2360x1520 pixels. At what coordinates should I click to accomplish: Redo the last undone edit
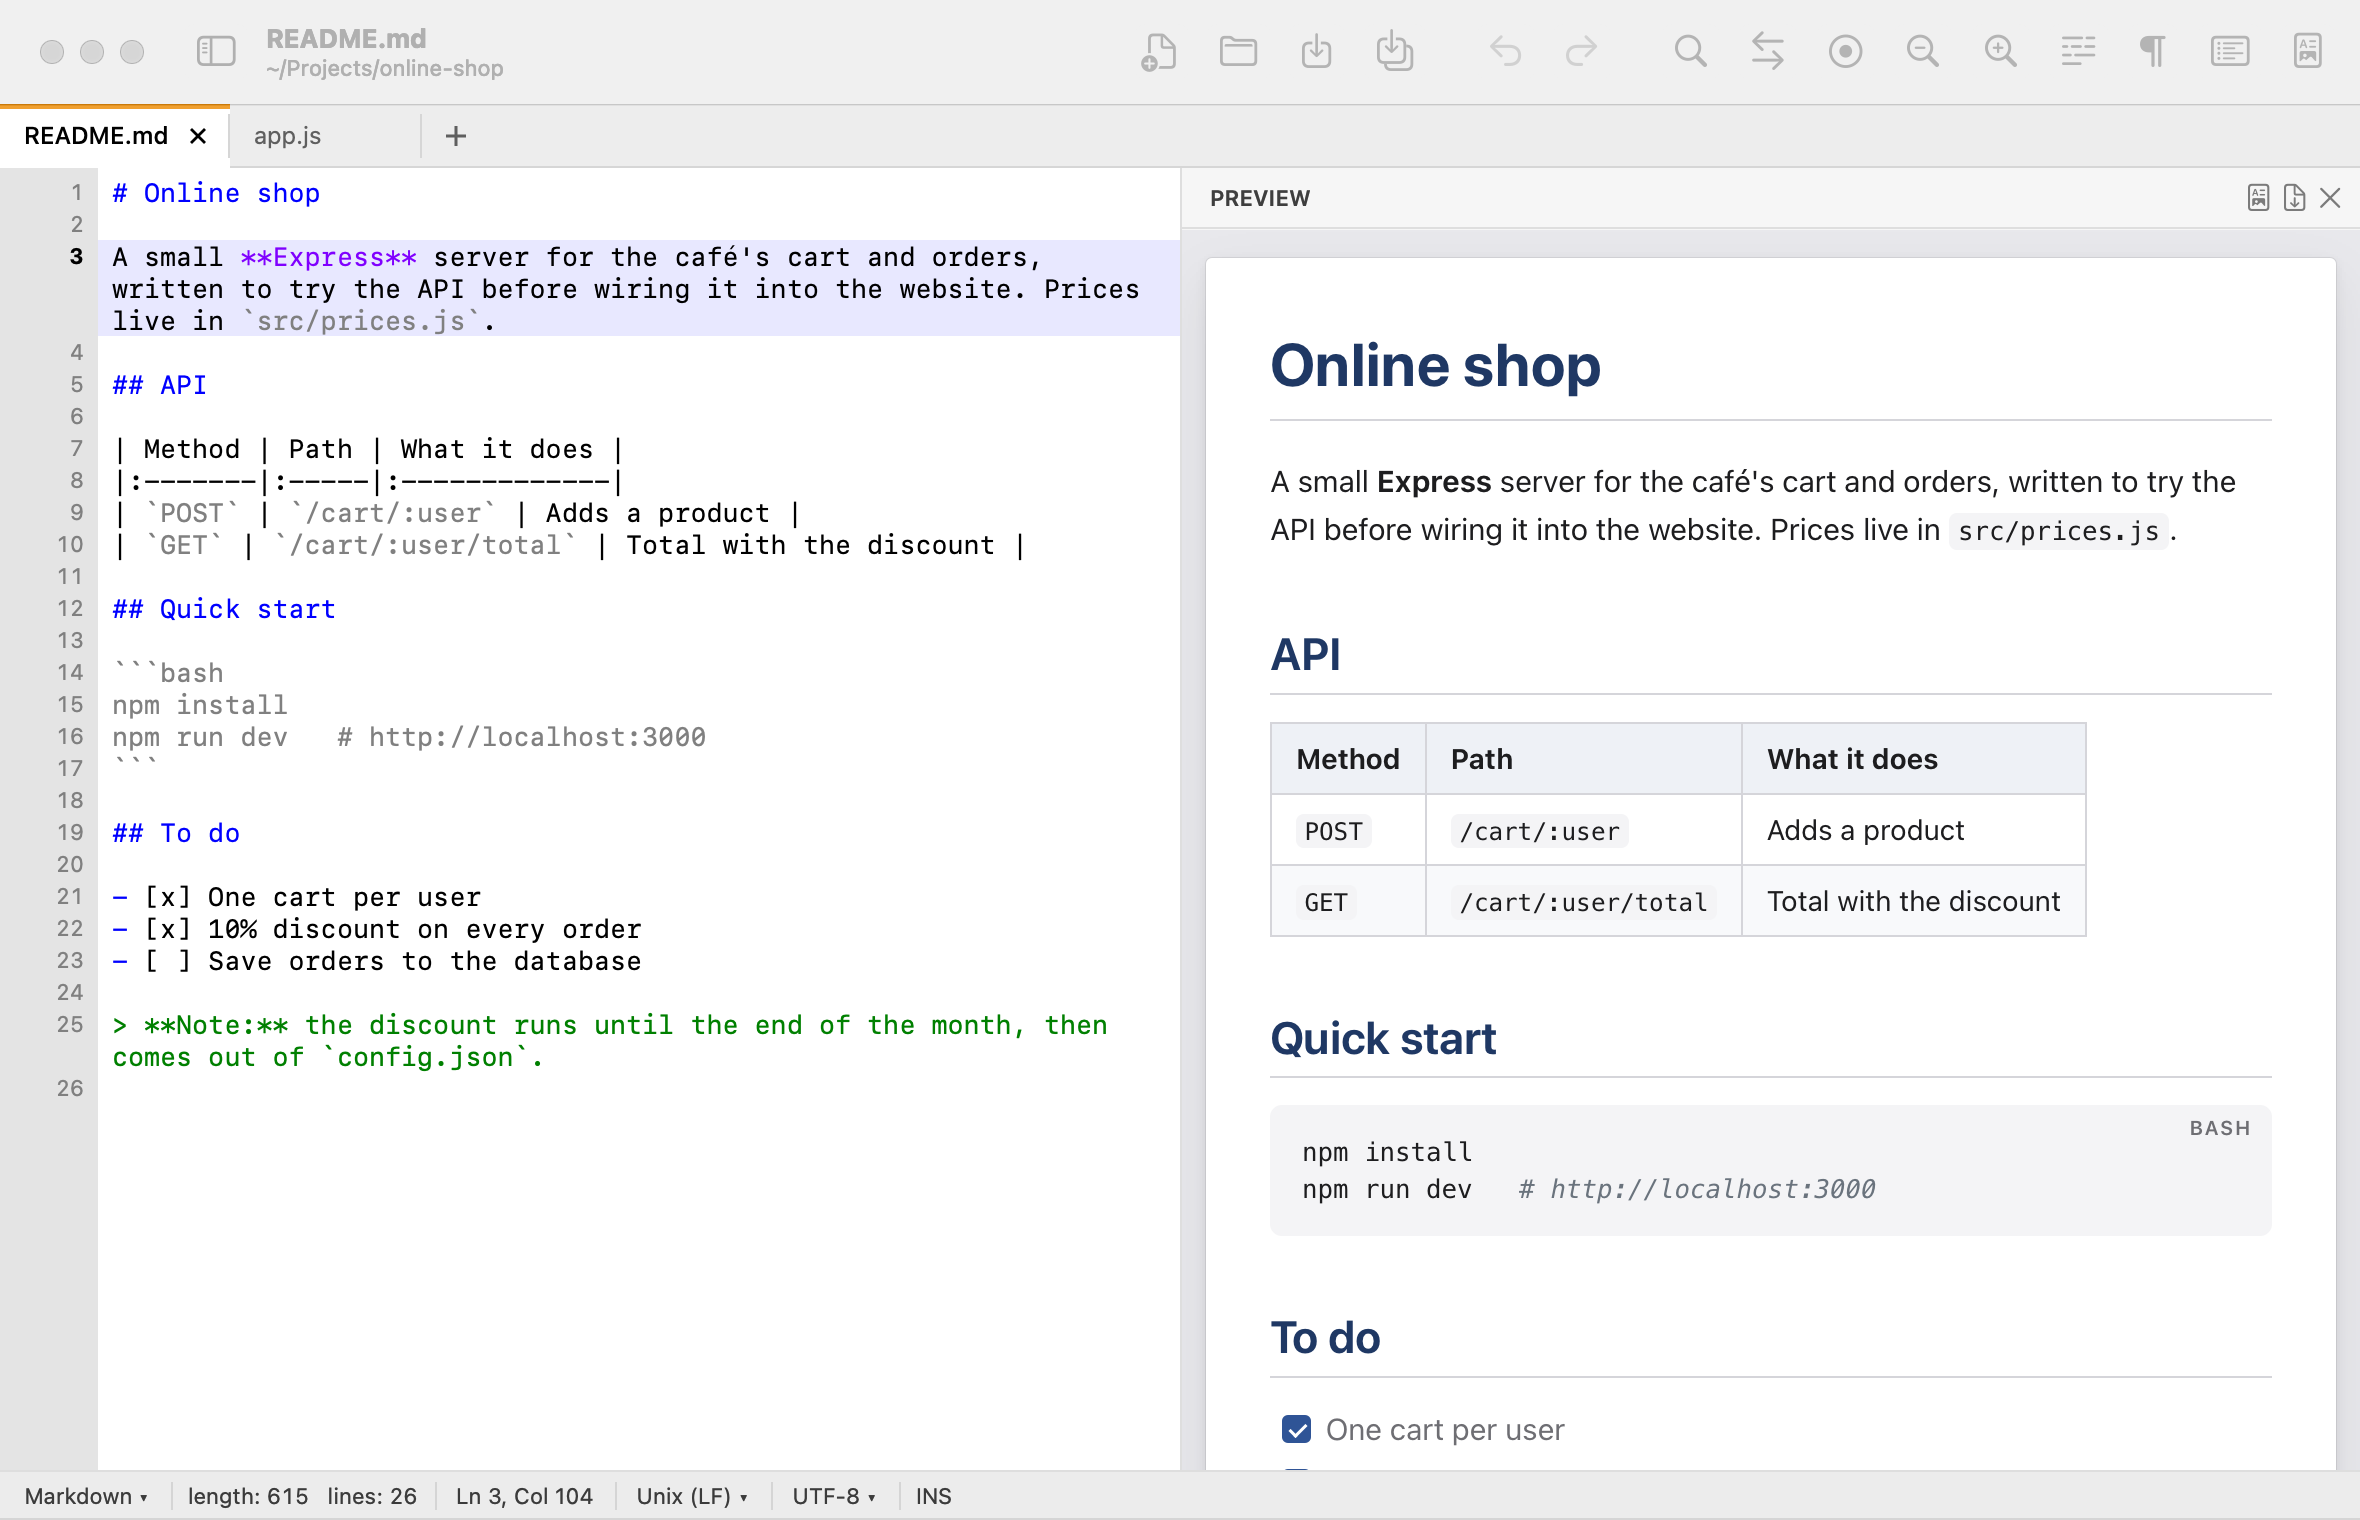tap(1581, 51)
